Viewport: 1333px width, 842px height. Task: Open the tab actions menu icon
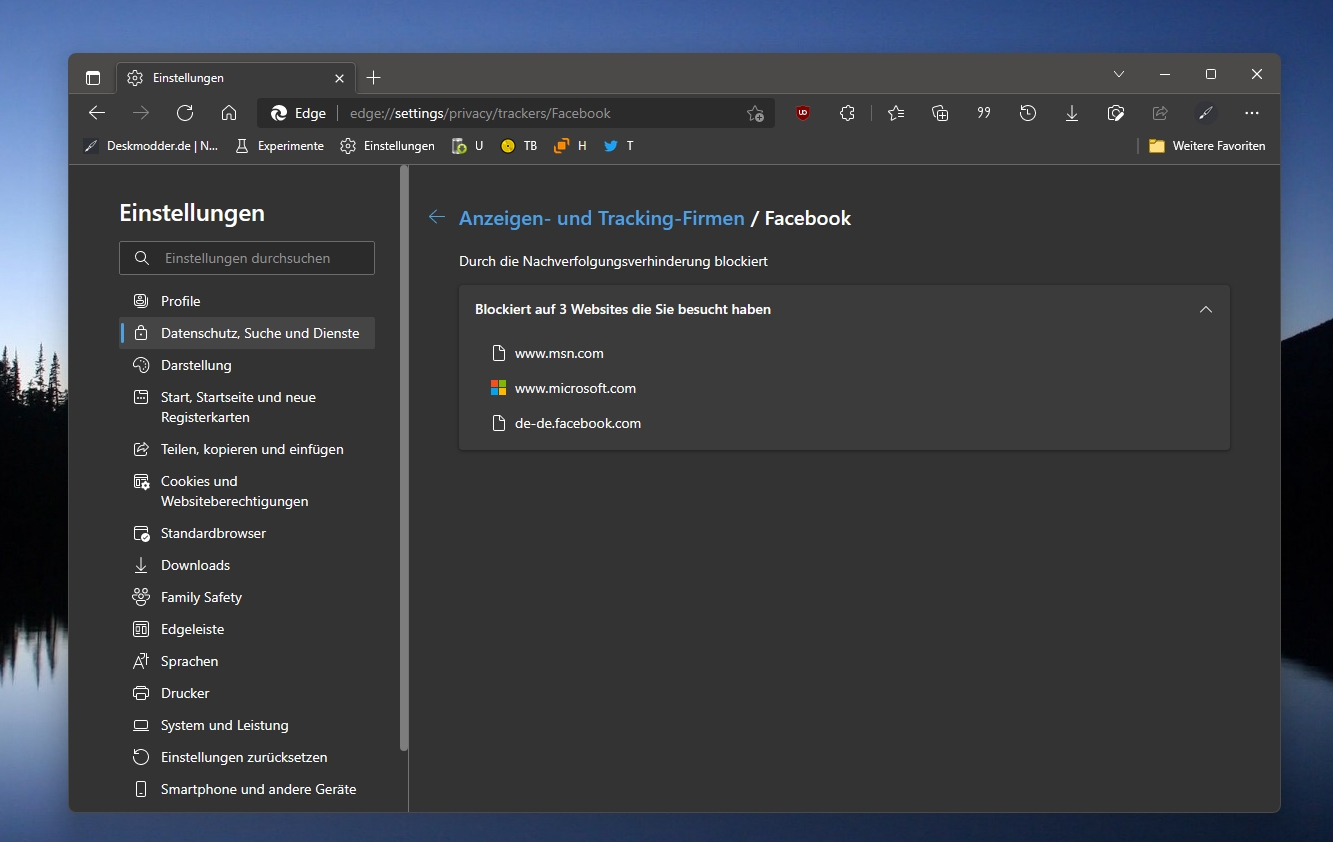tap(93, 77)
